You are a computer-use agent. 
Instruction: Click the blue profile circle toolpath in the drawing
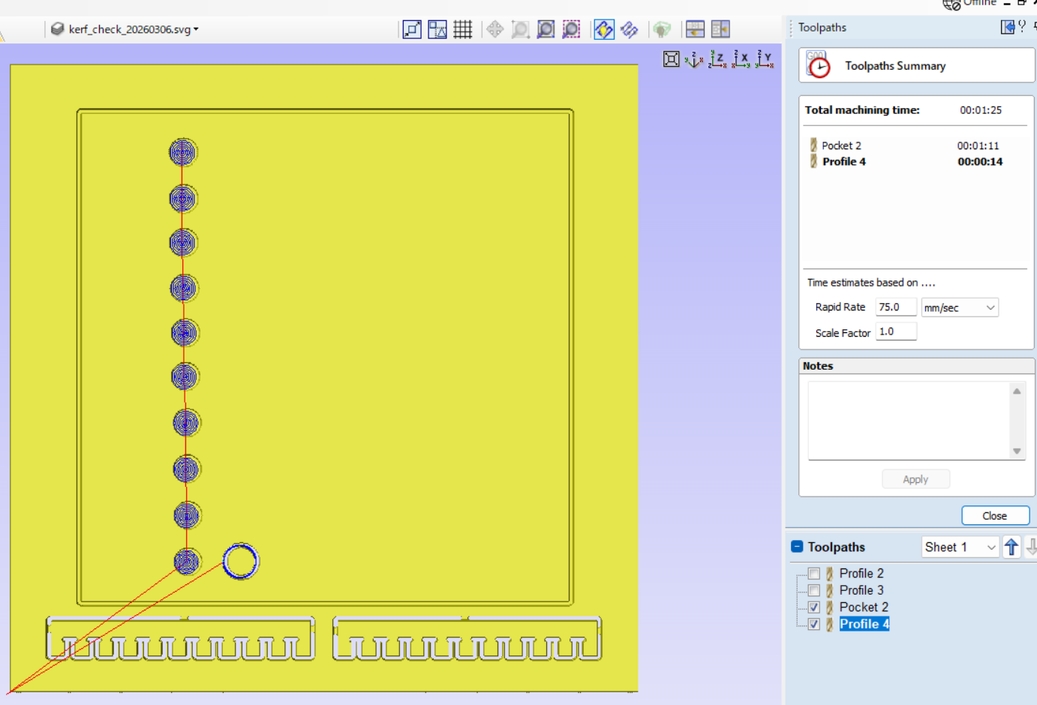point(241,561)
